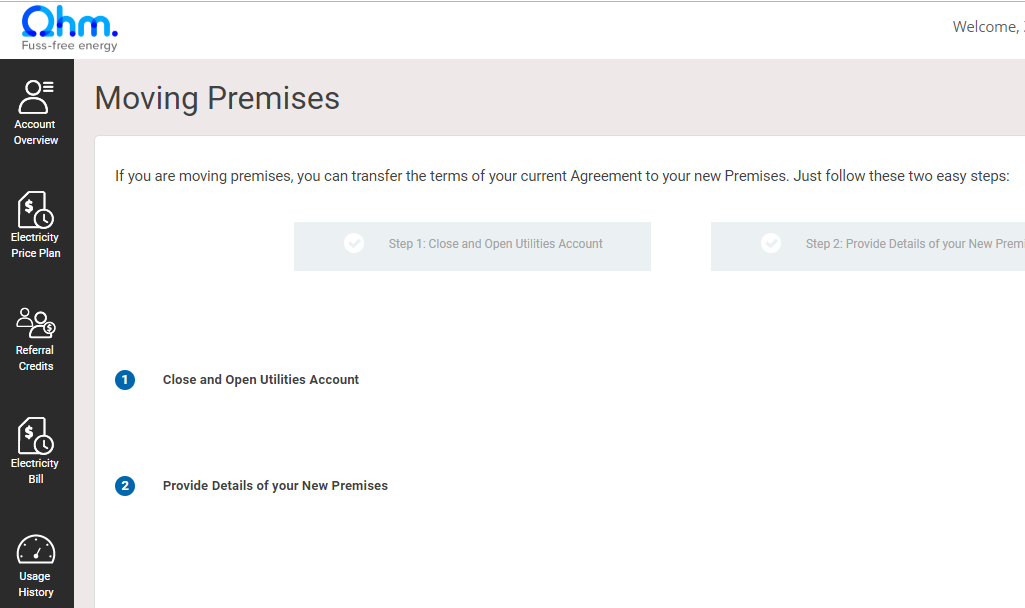The width and height of the screenshot is (1025, 608).
Task: Open Account Overview sidebar icon
Action: click(x=36, y=96)
